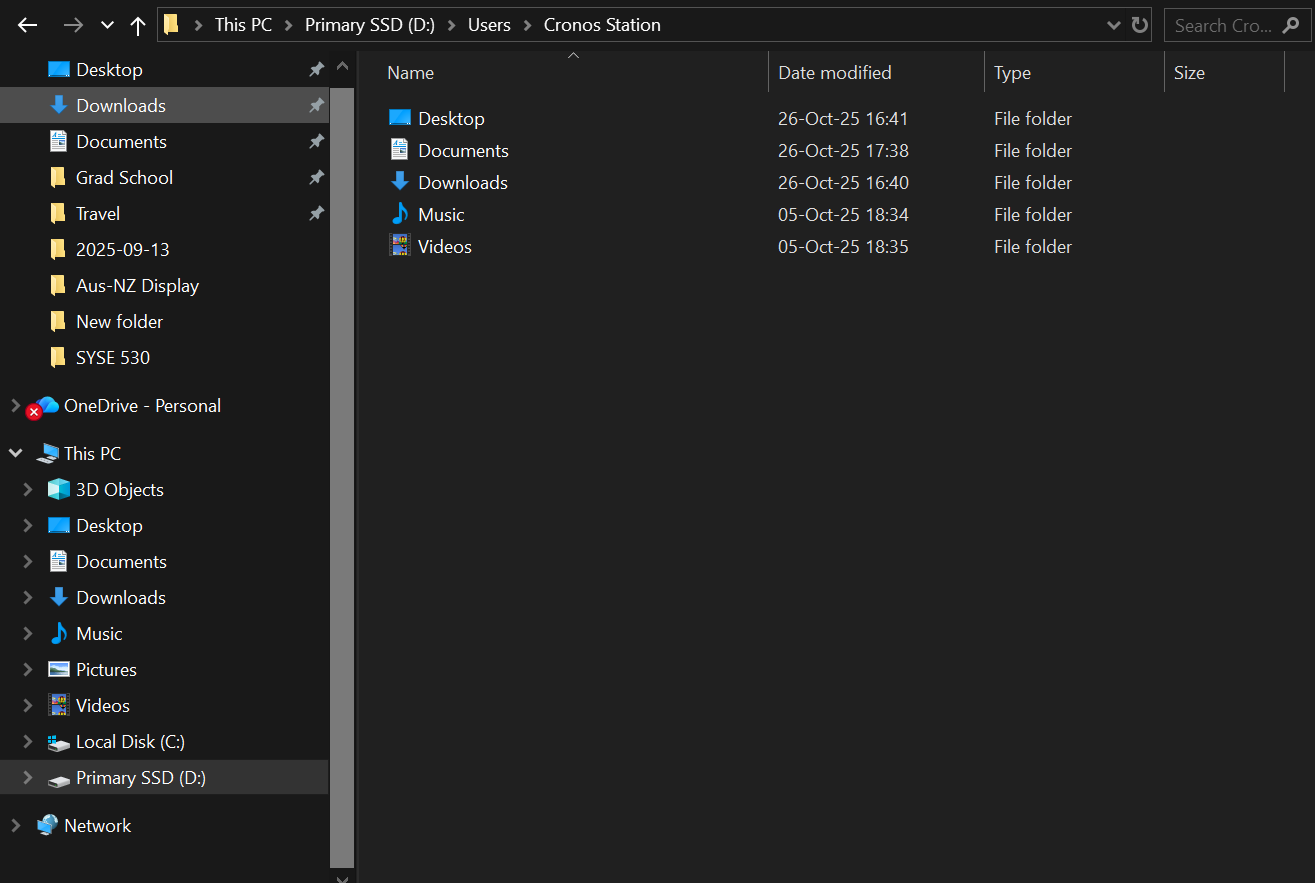Sort by the Type column header

[1074, 72]
